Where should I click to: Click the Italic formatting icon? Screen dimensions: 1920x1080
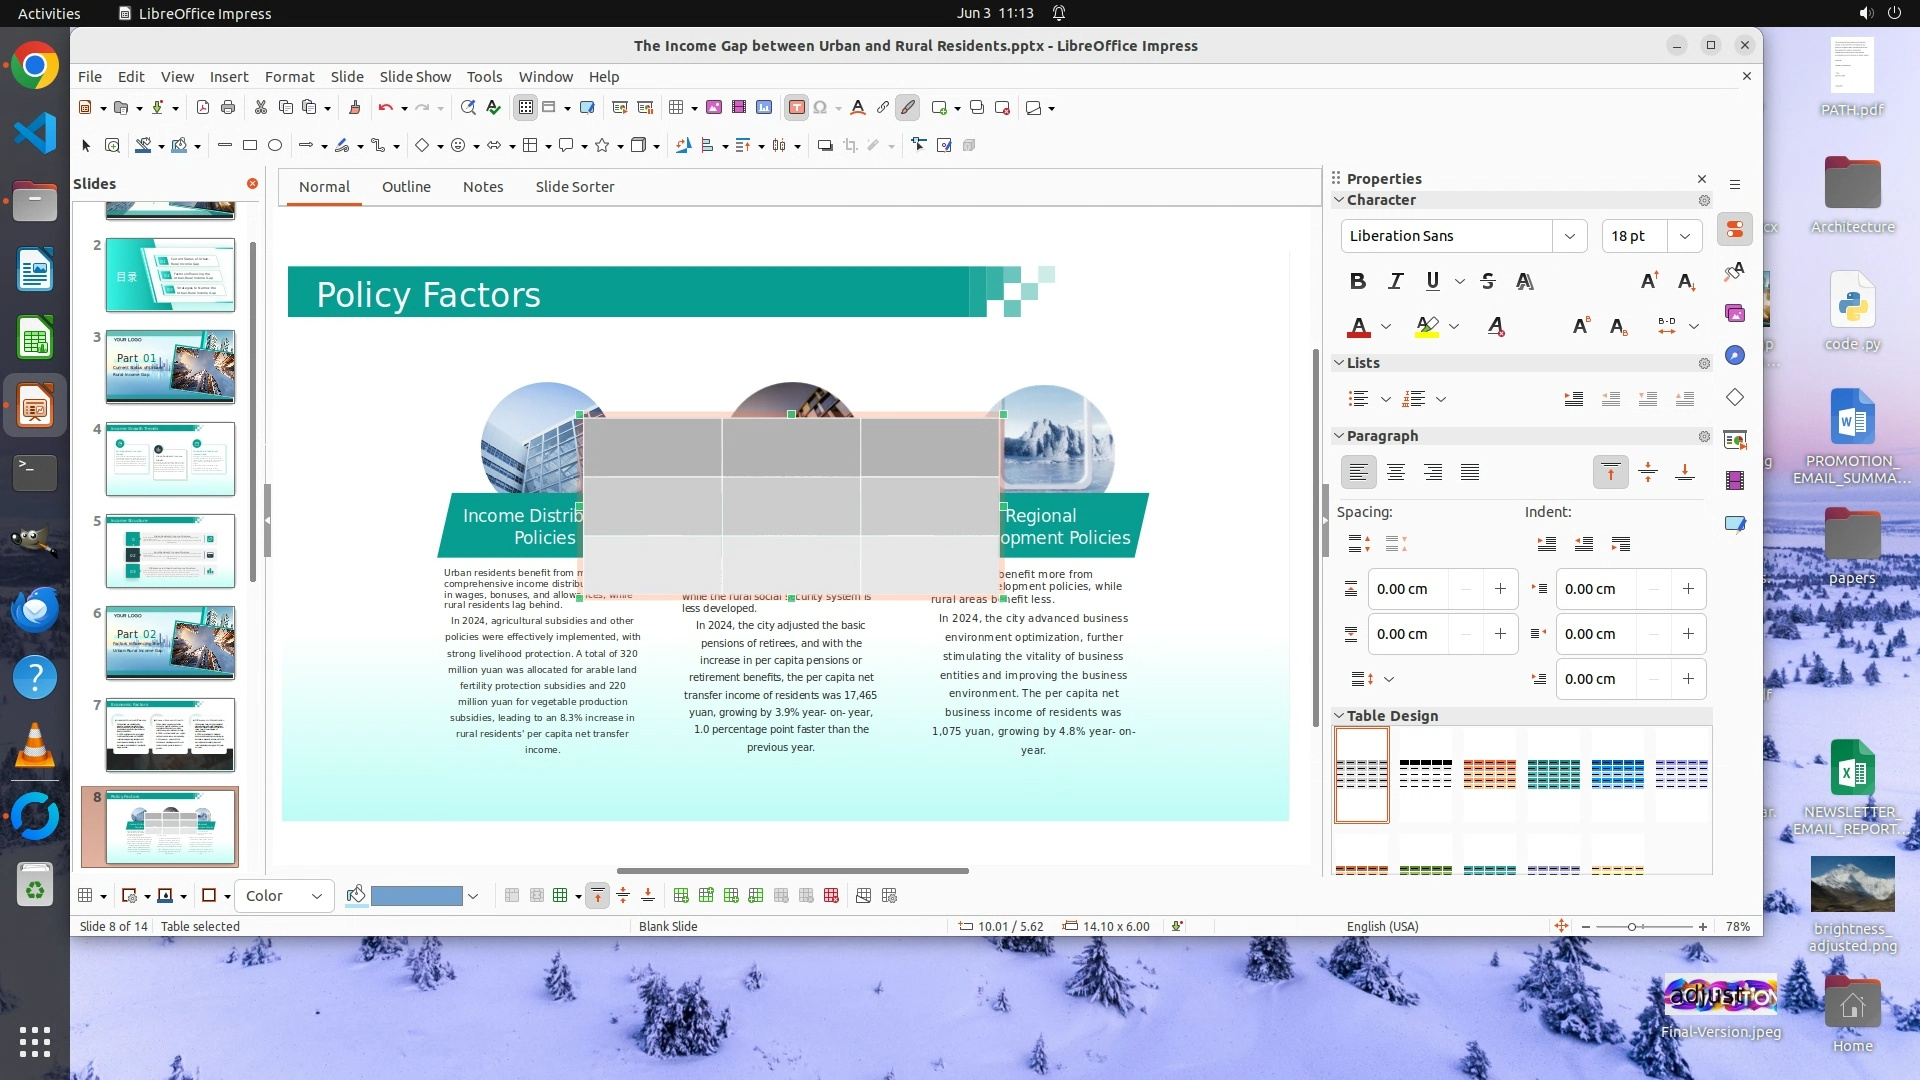[x=1395, y=281]
